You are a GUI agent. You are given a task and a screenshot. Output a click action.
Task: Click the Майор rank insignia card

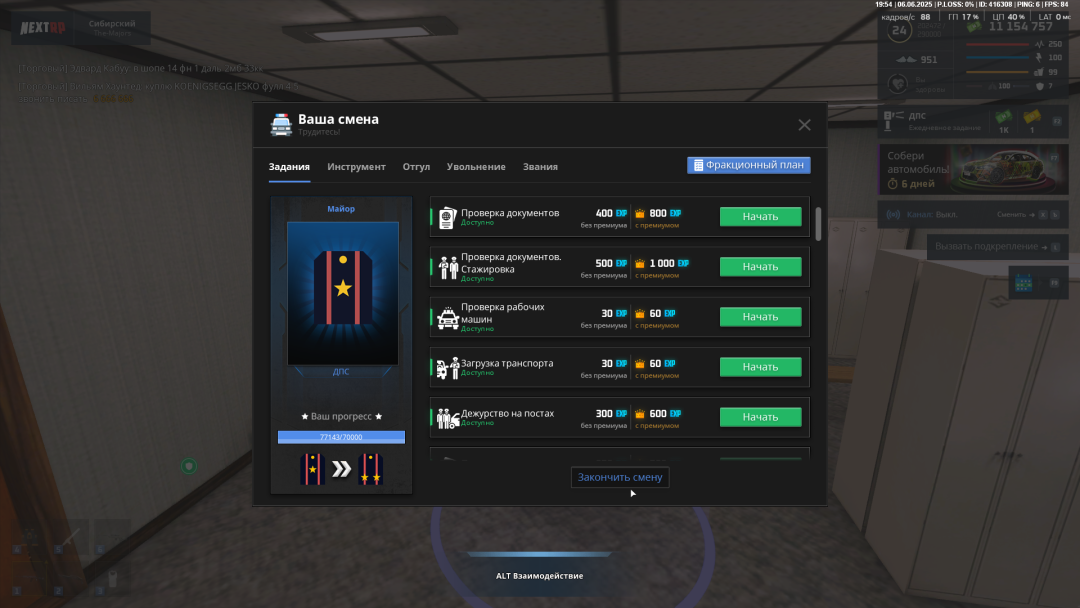pos(343,293)
